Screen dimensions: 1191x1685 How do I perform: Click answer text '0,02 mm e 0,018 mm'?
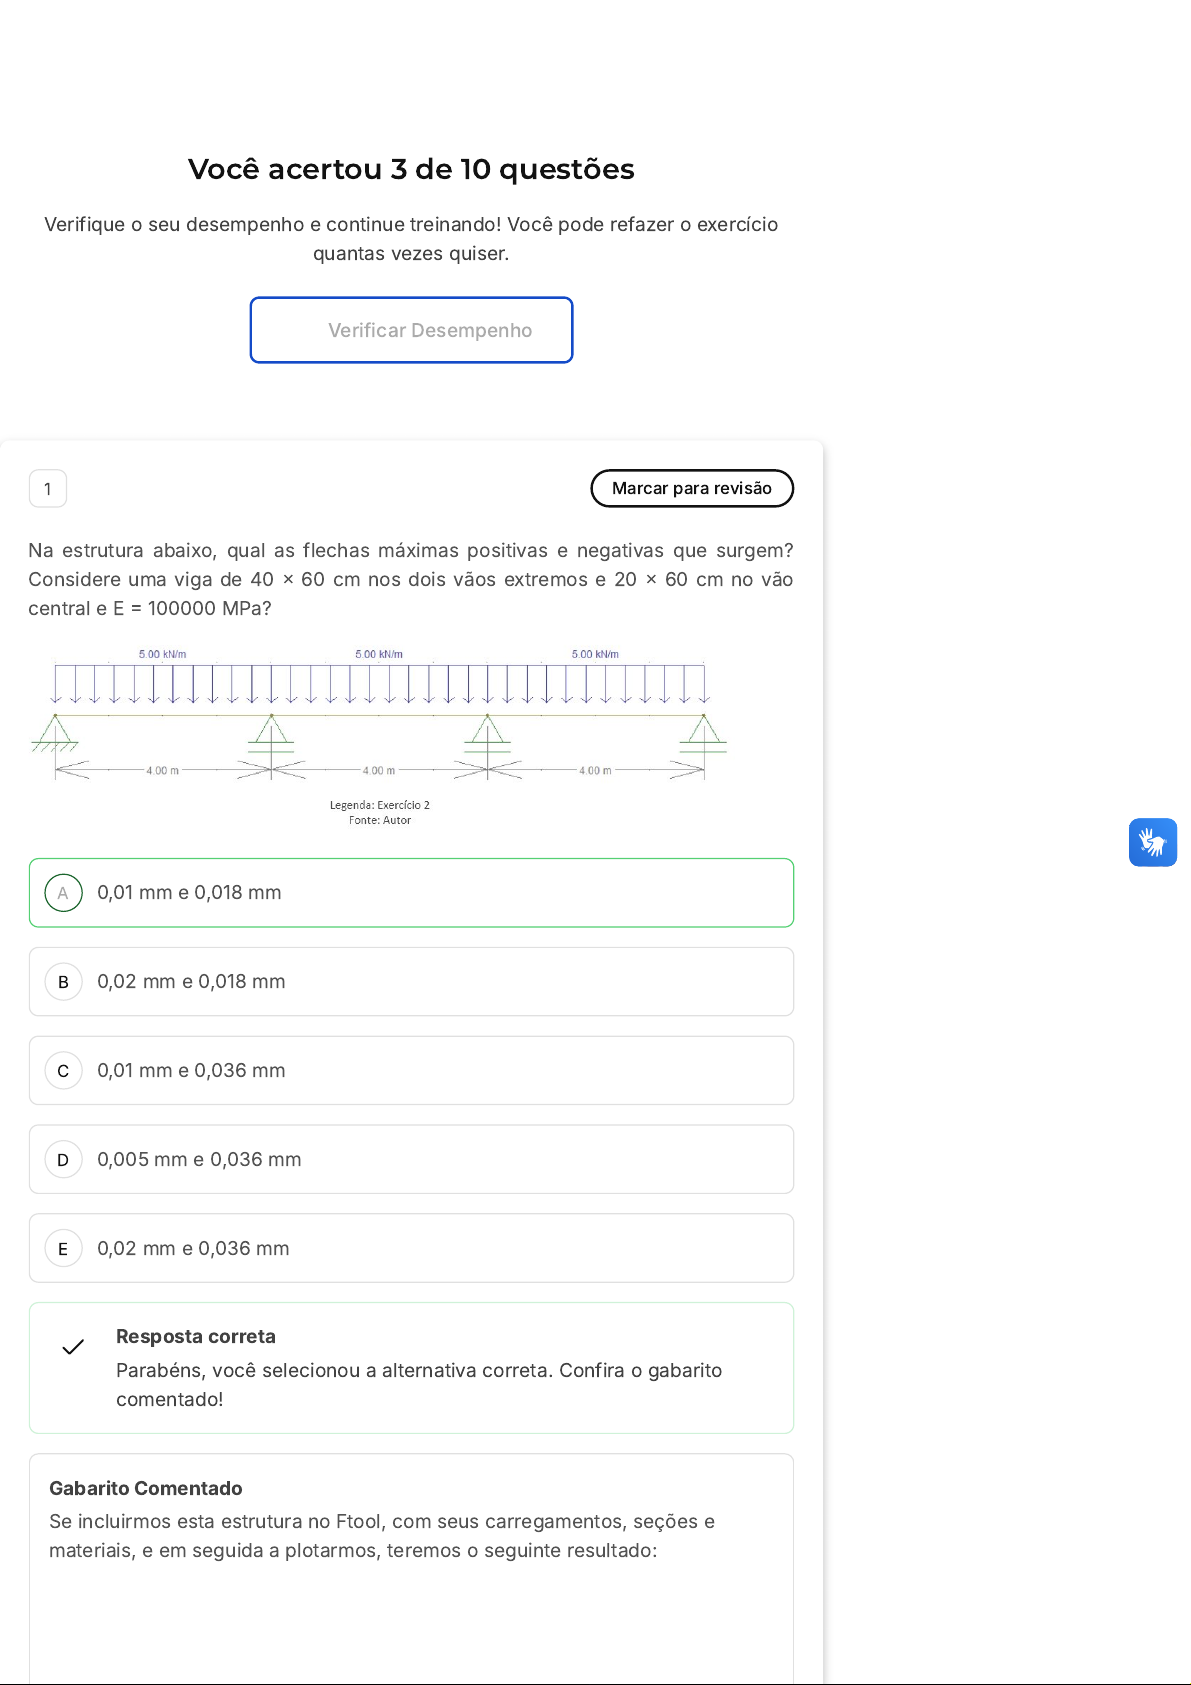191,982
